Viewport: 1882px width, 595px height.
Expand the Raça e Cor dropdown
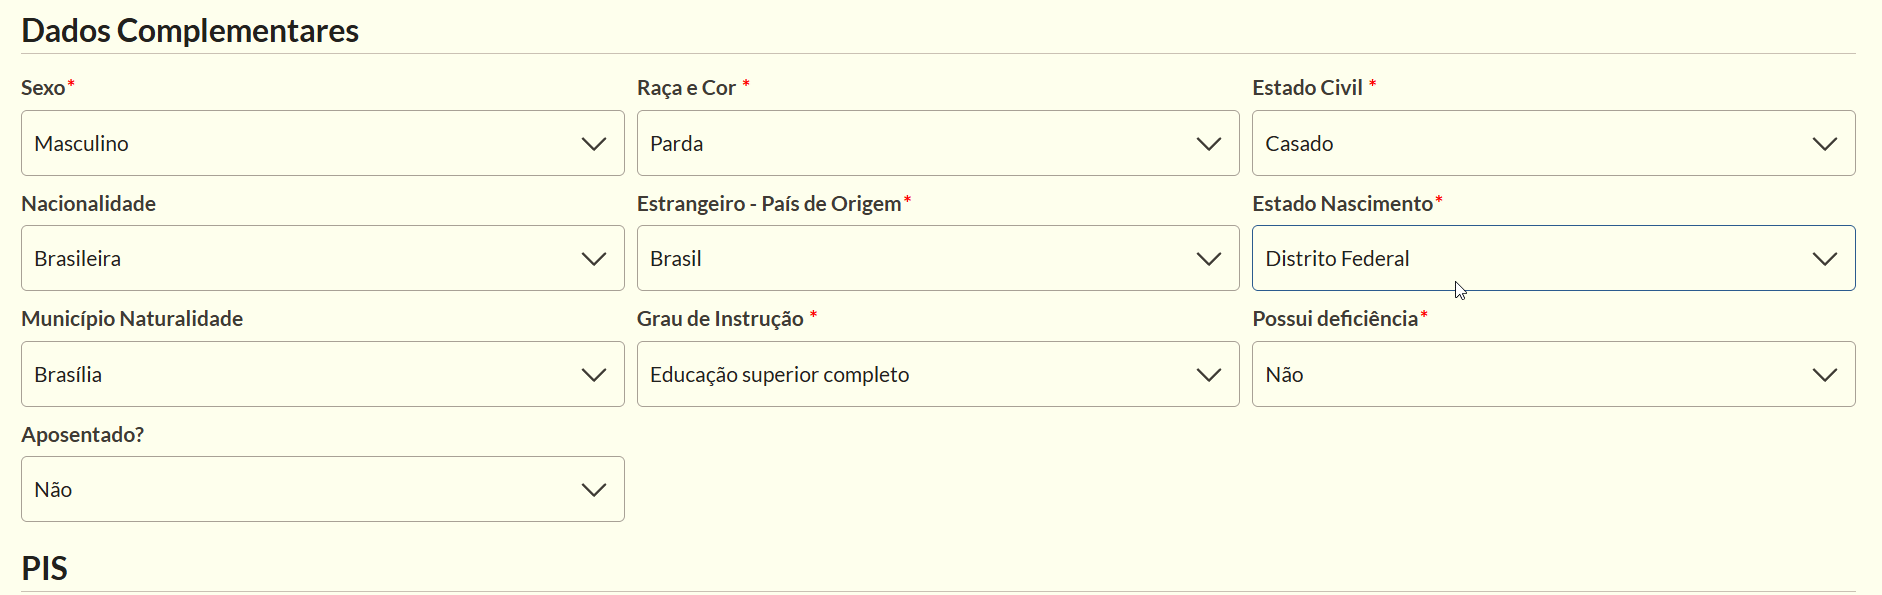pos(938,143)
